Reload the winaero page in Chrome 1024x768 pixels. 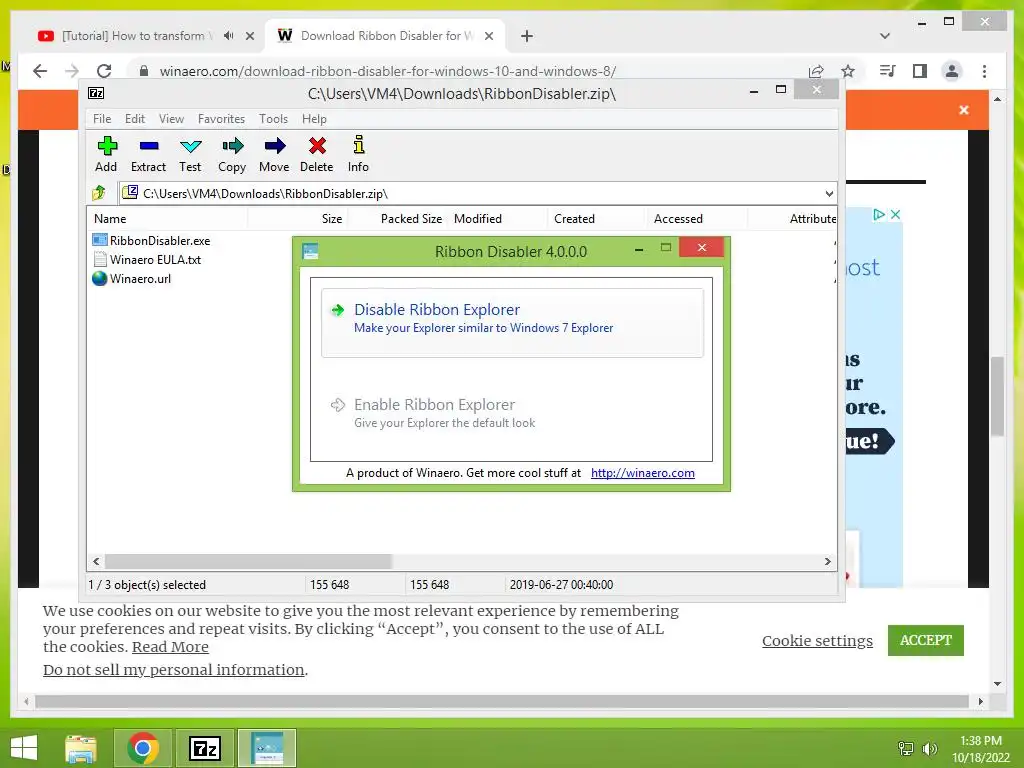pos(104,71)
